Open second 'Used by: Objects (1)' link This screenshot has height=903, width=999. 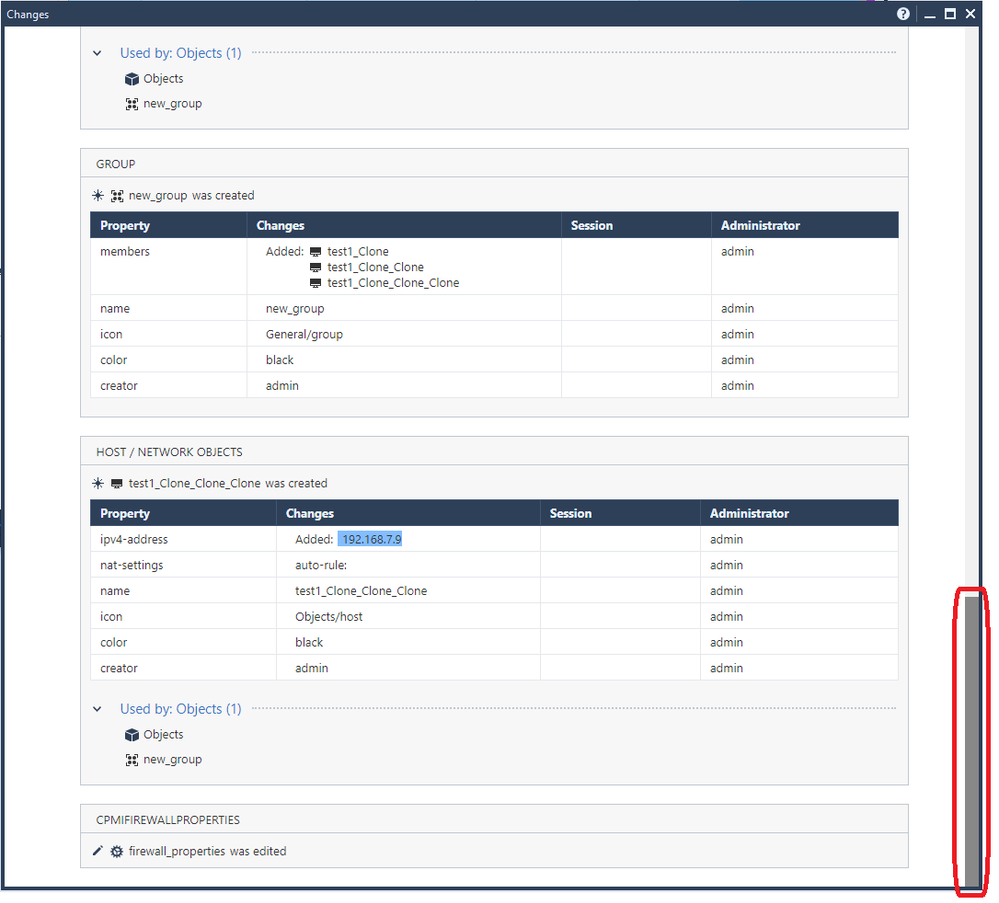pos(181,709)
